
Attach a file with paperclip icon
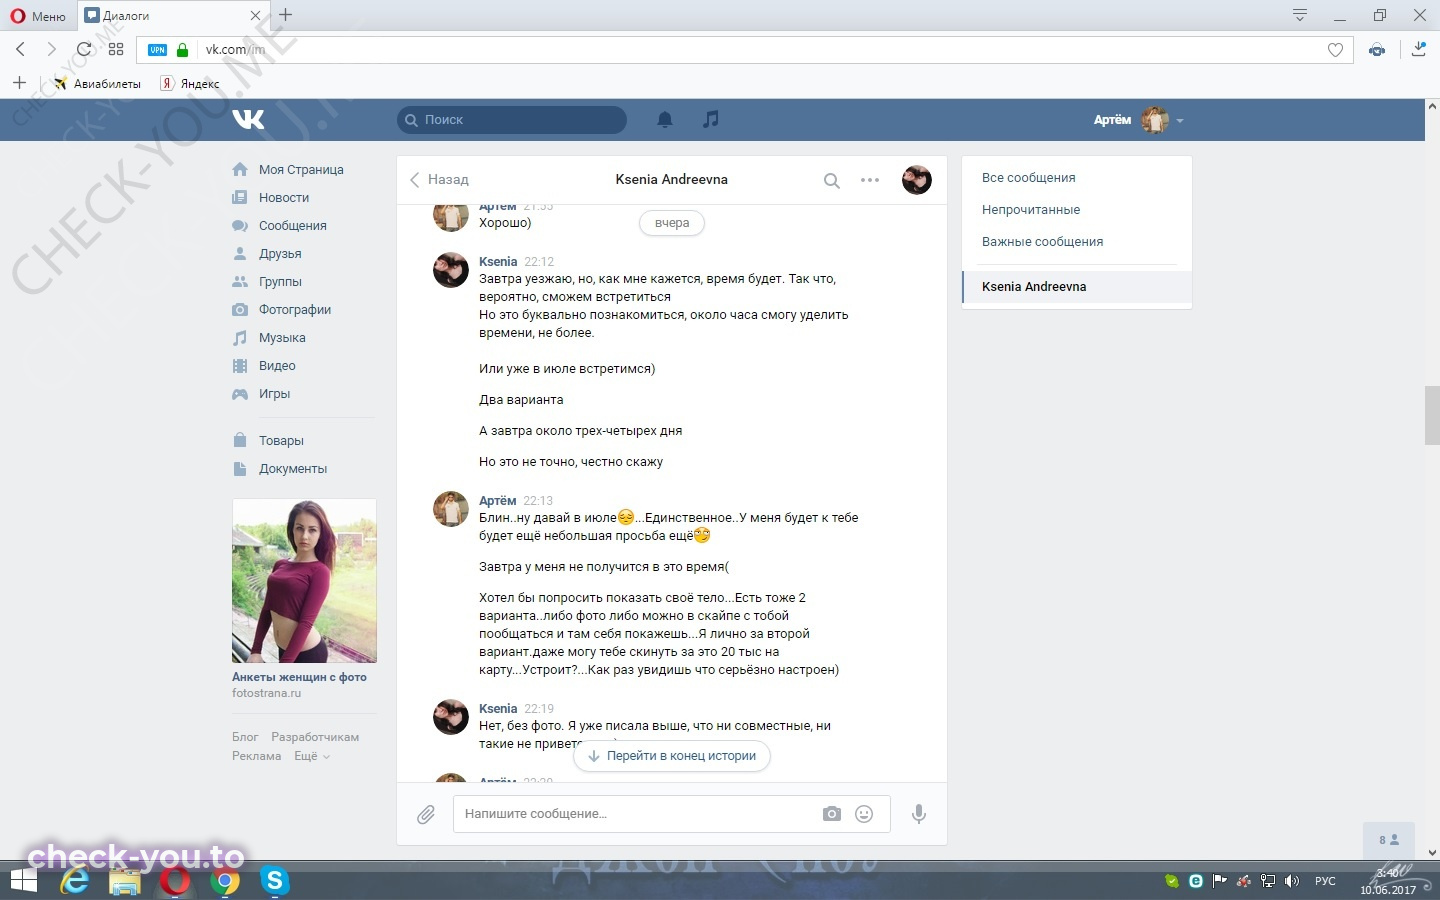pyautogui.click(x=426, y=815)
